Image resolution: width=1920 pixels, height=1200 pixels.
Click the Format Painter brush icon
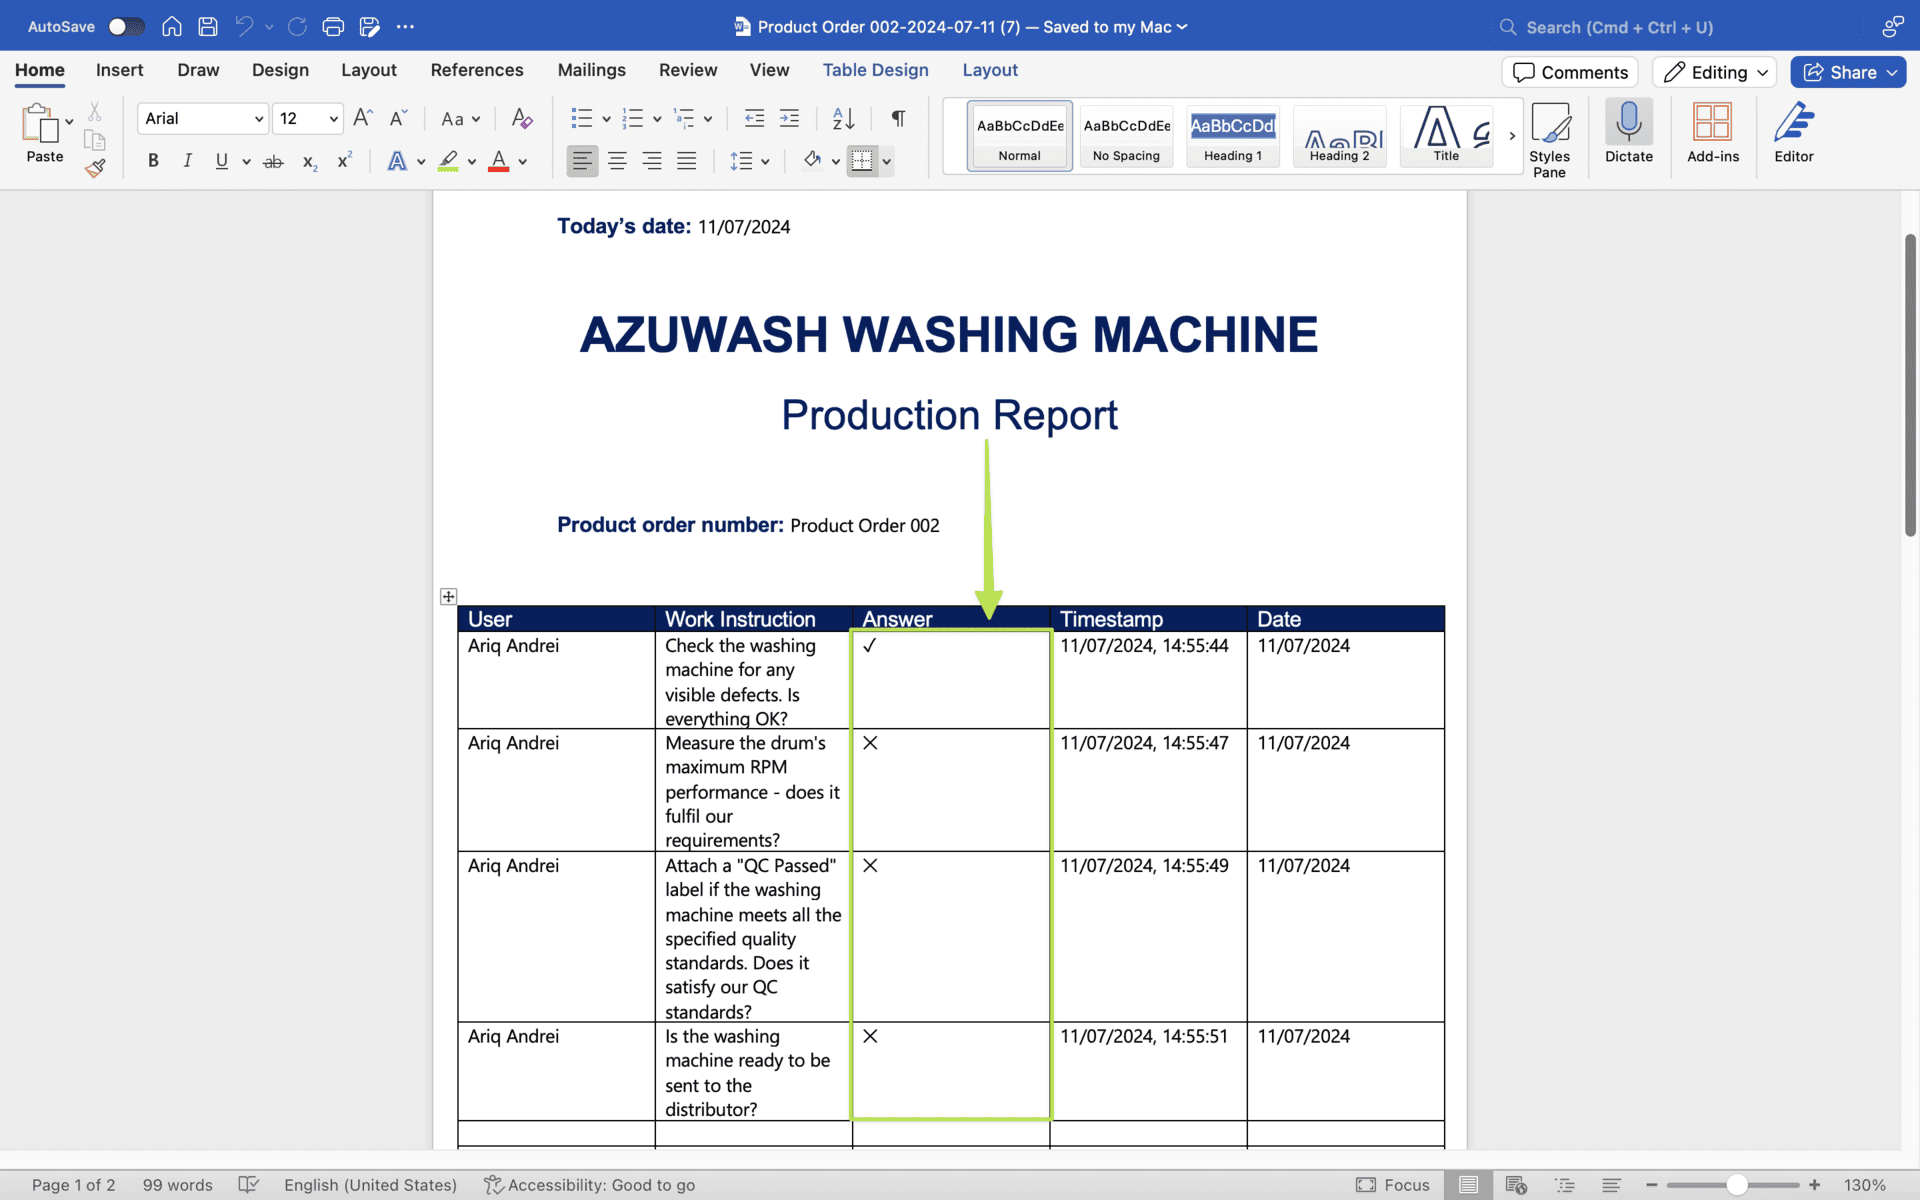click(x=95, y=168)
